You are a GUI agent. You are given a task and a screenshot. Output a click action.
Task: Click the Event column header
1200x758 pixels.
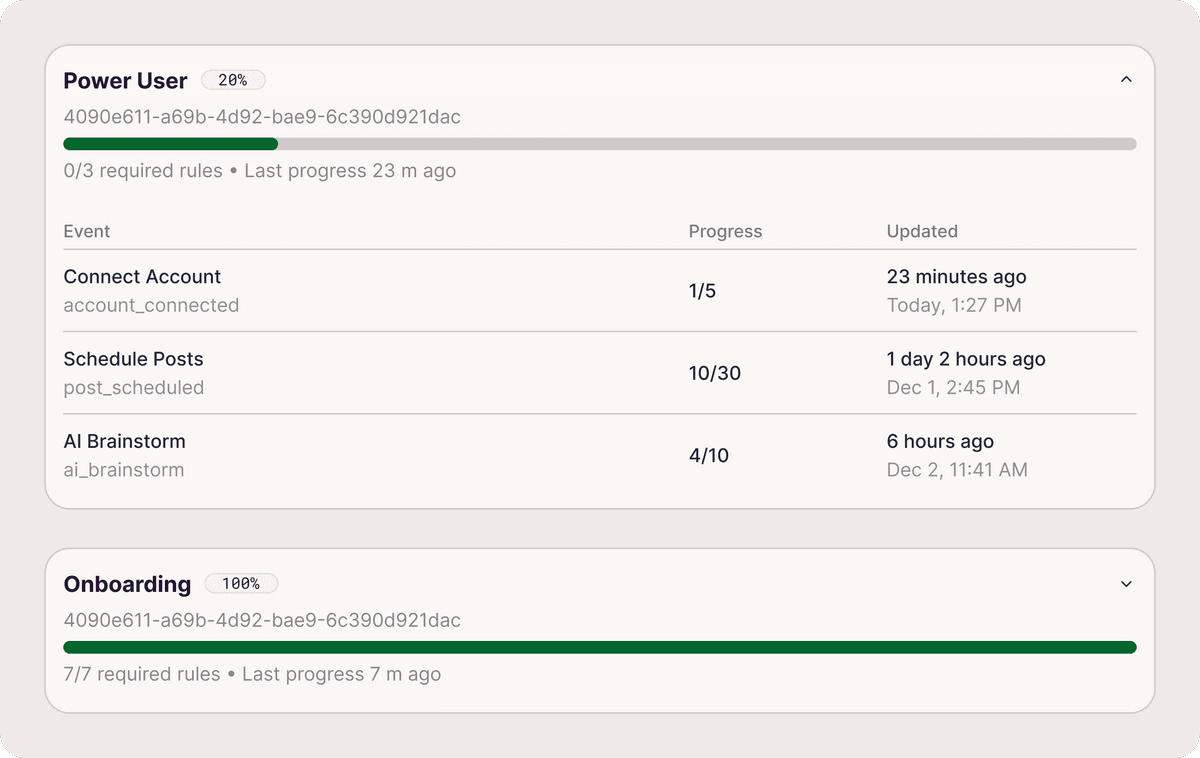pyautogui.click(x=87, y=231)
